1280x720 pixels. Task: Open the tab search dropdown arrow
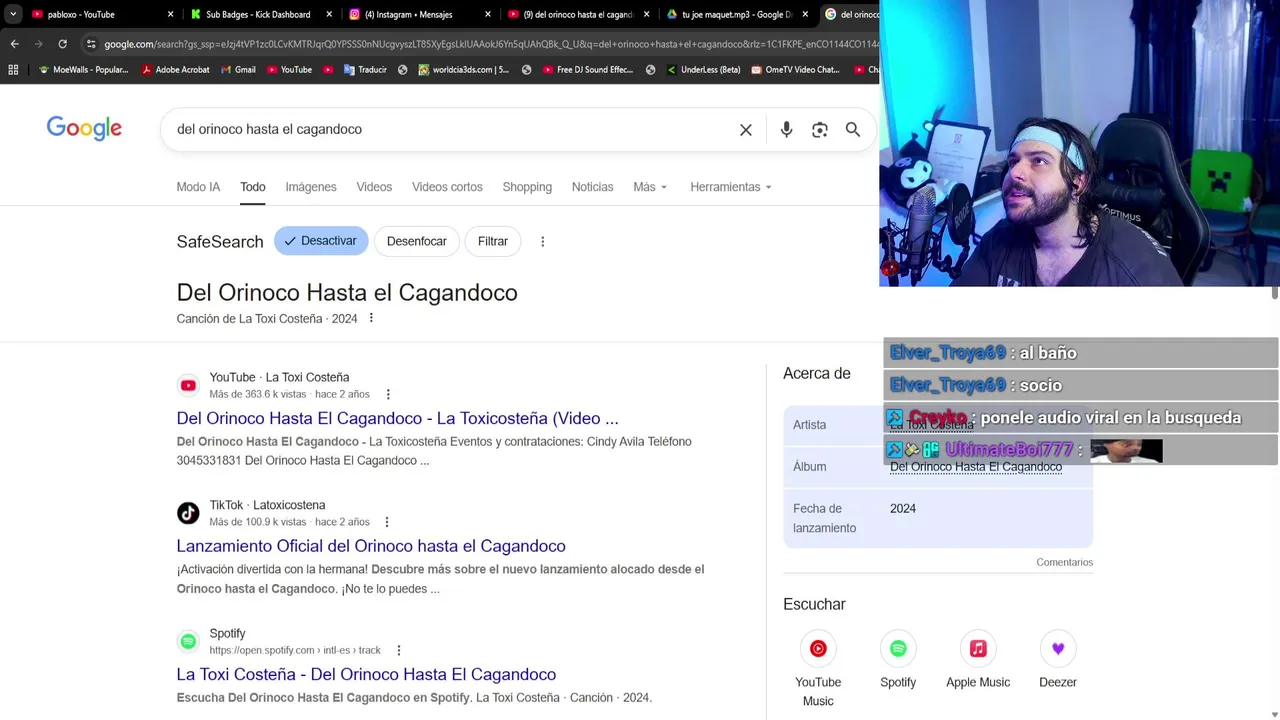coord(13,14)
